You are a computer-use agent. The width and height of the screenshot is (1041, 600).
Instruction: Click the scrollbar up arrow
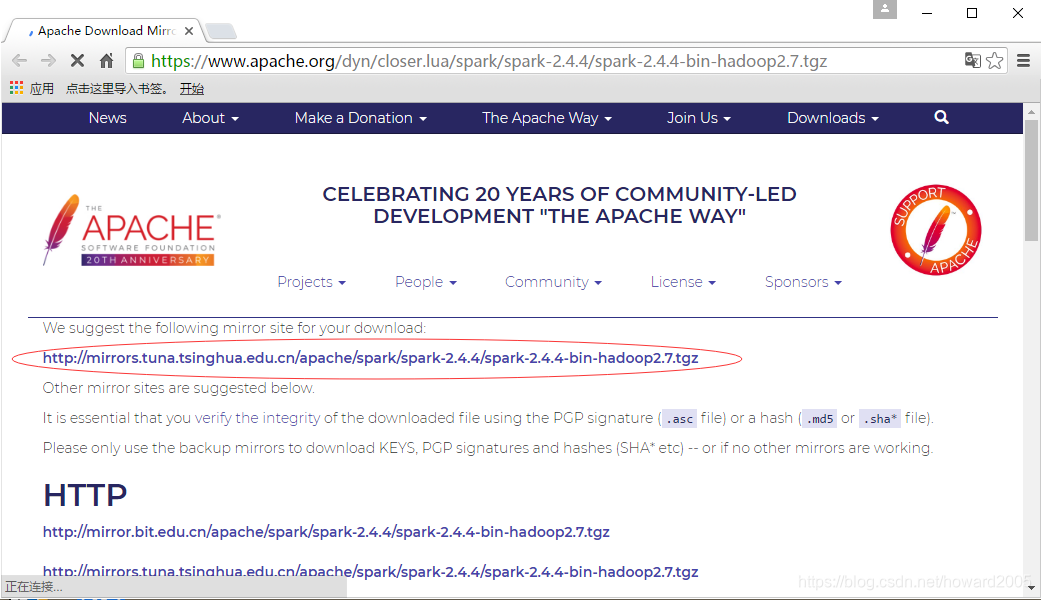pyautogui.click(x=1031, y=112)
